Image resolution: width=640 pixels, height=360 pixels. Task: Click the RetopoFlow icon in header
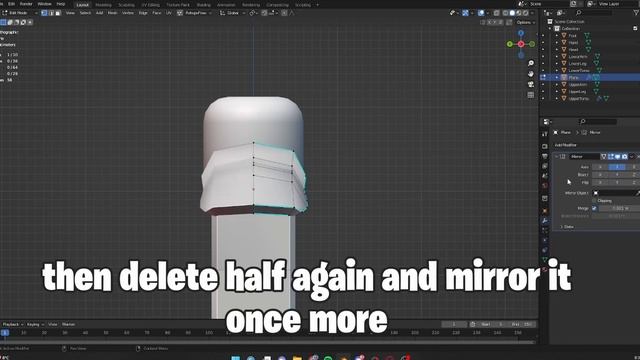pyautogui.click(x=180, y=13)
